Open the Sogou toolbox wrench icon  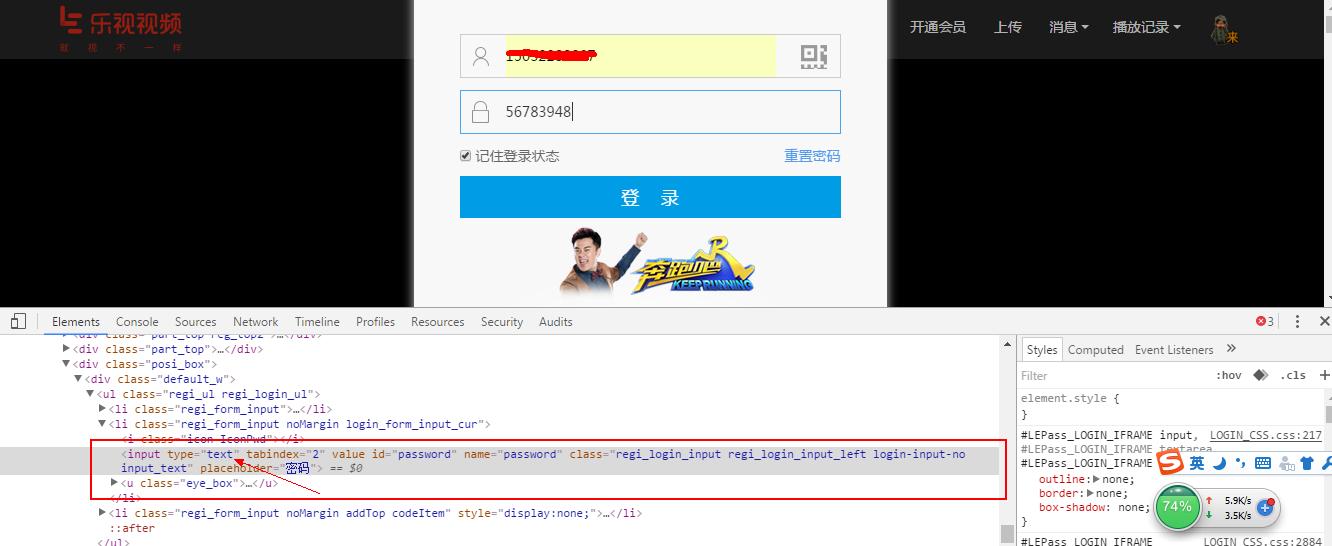click(1326, 463)
